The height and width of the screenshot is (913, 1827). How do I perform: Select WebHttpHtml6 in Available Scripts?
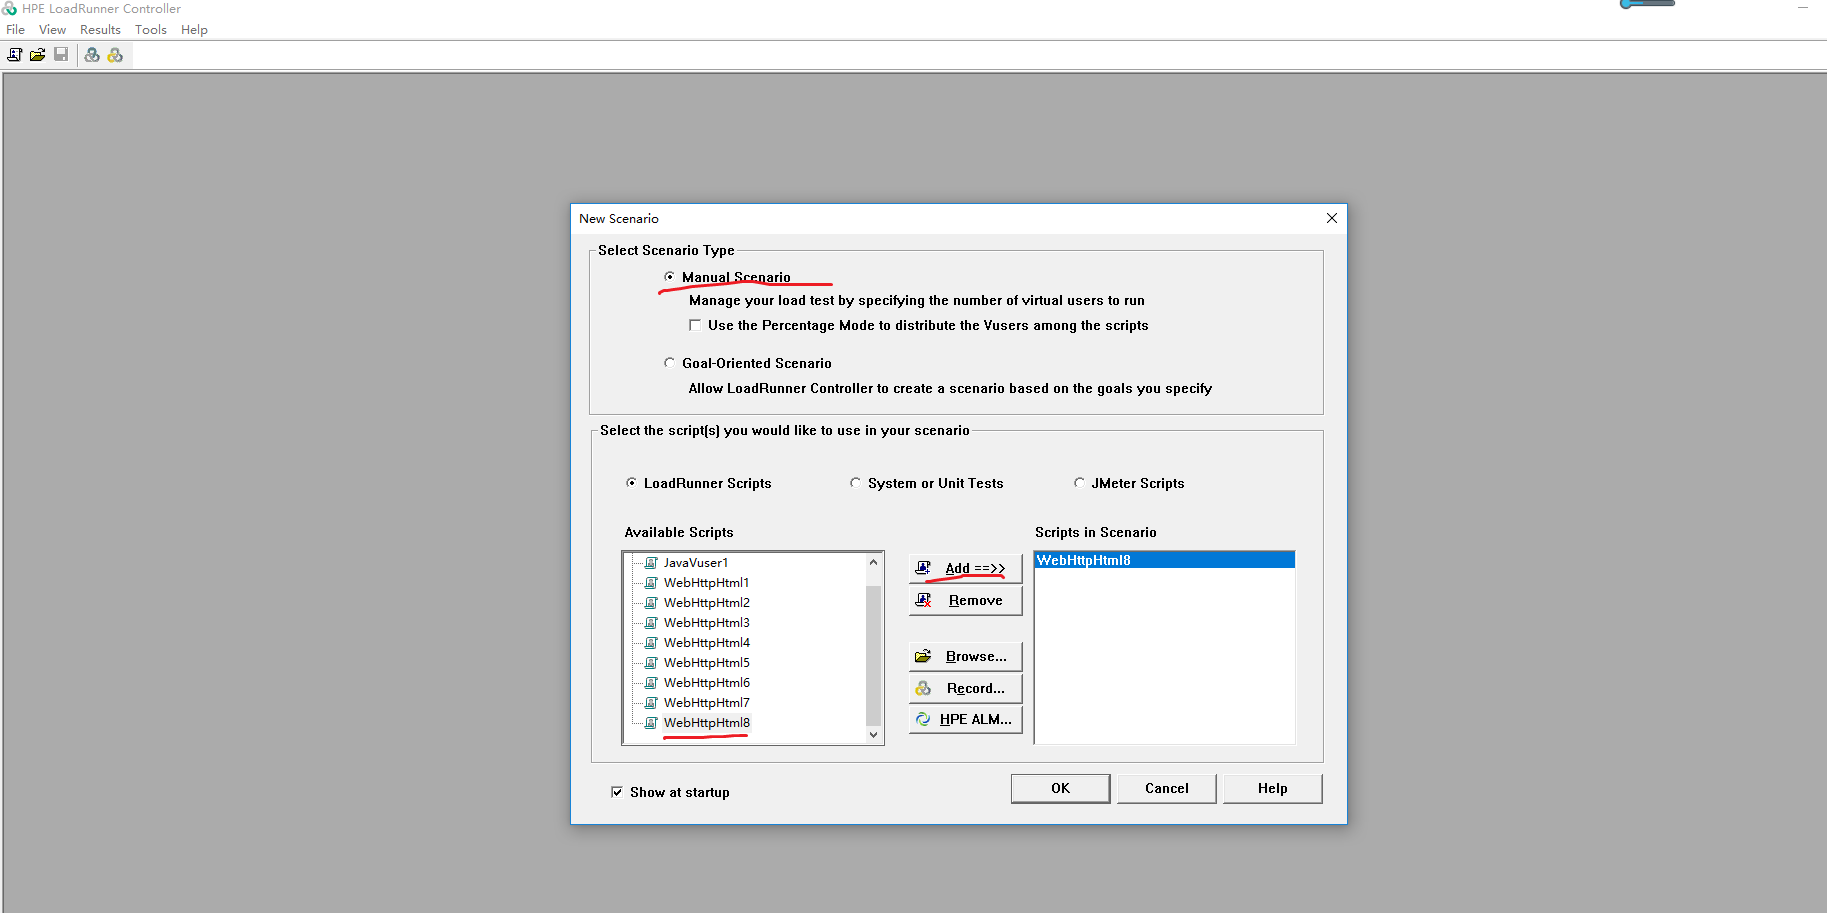(x=706, y=683)
